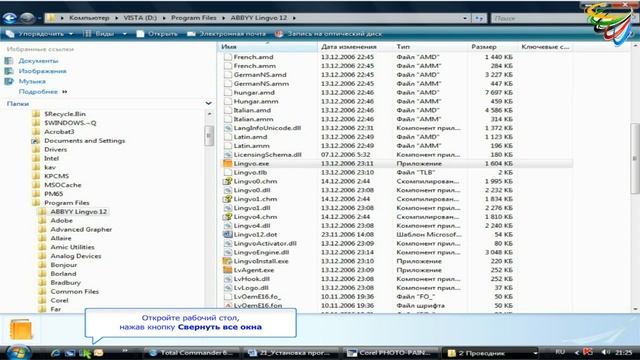640x360 pixels.
Task: Click the LvOemE16.fon font file icon
Action: tap(227, 306)
